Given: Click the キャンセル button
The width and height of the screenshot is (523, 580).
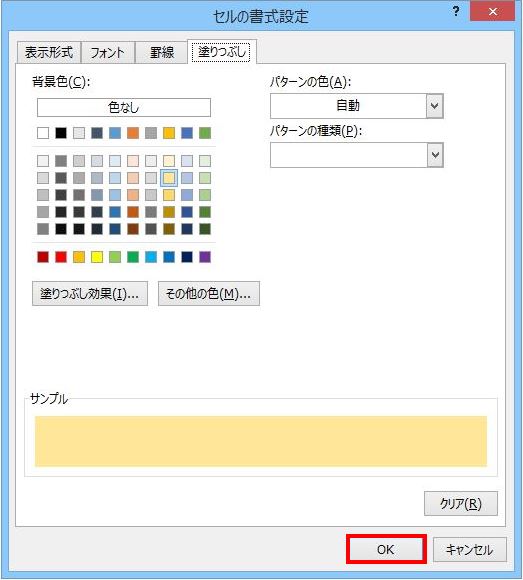Looking at the screenshot, I should 469,550.
